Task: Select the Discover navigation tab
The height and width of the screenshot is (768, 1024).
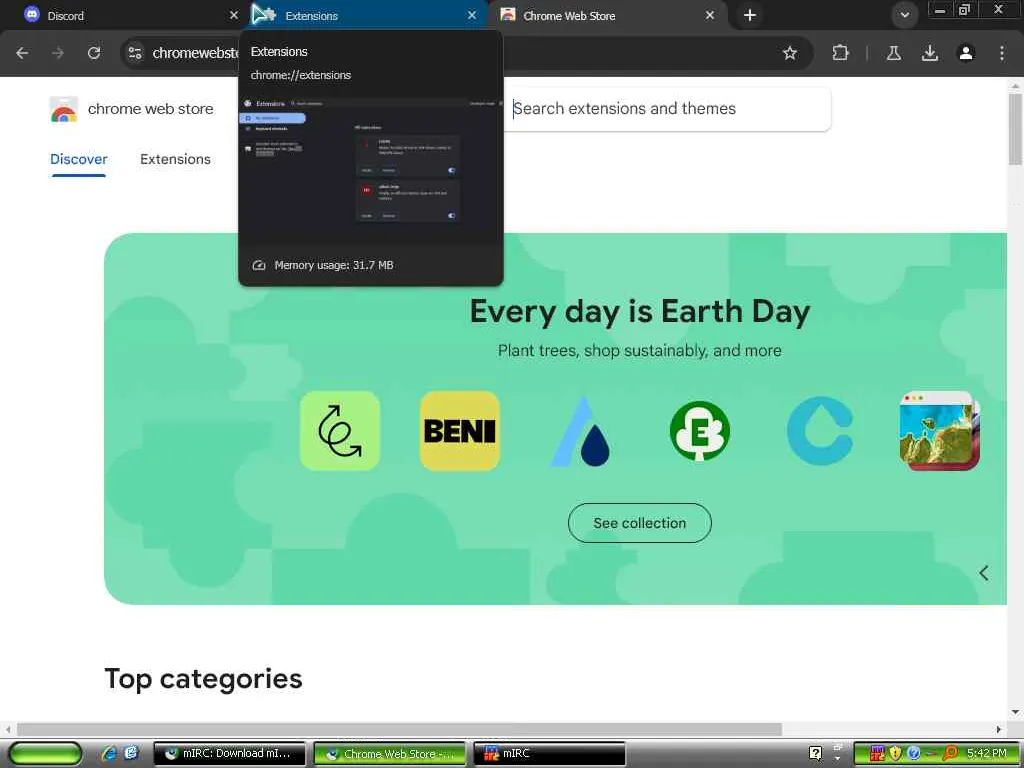Action: [78, 159]
